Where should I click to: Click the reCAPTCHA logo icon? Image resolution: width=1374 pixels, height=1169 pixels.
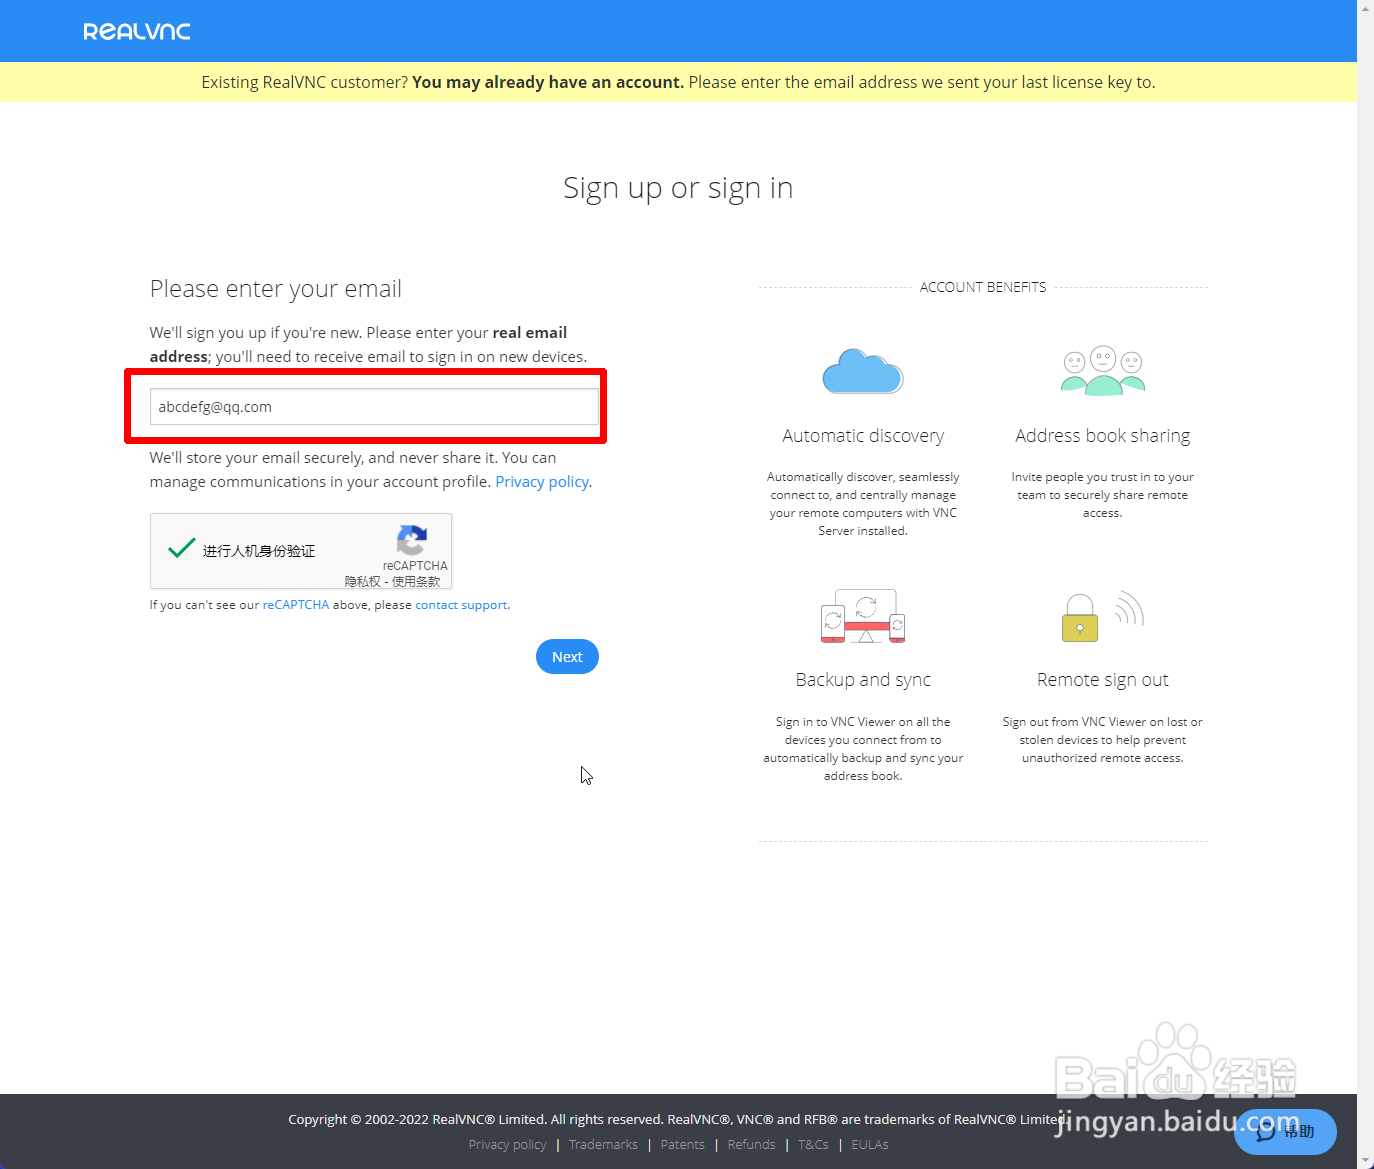[412, 539]
